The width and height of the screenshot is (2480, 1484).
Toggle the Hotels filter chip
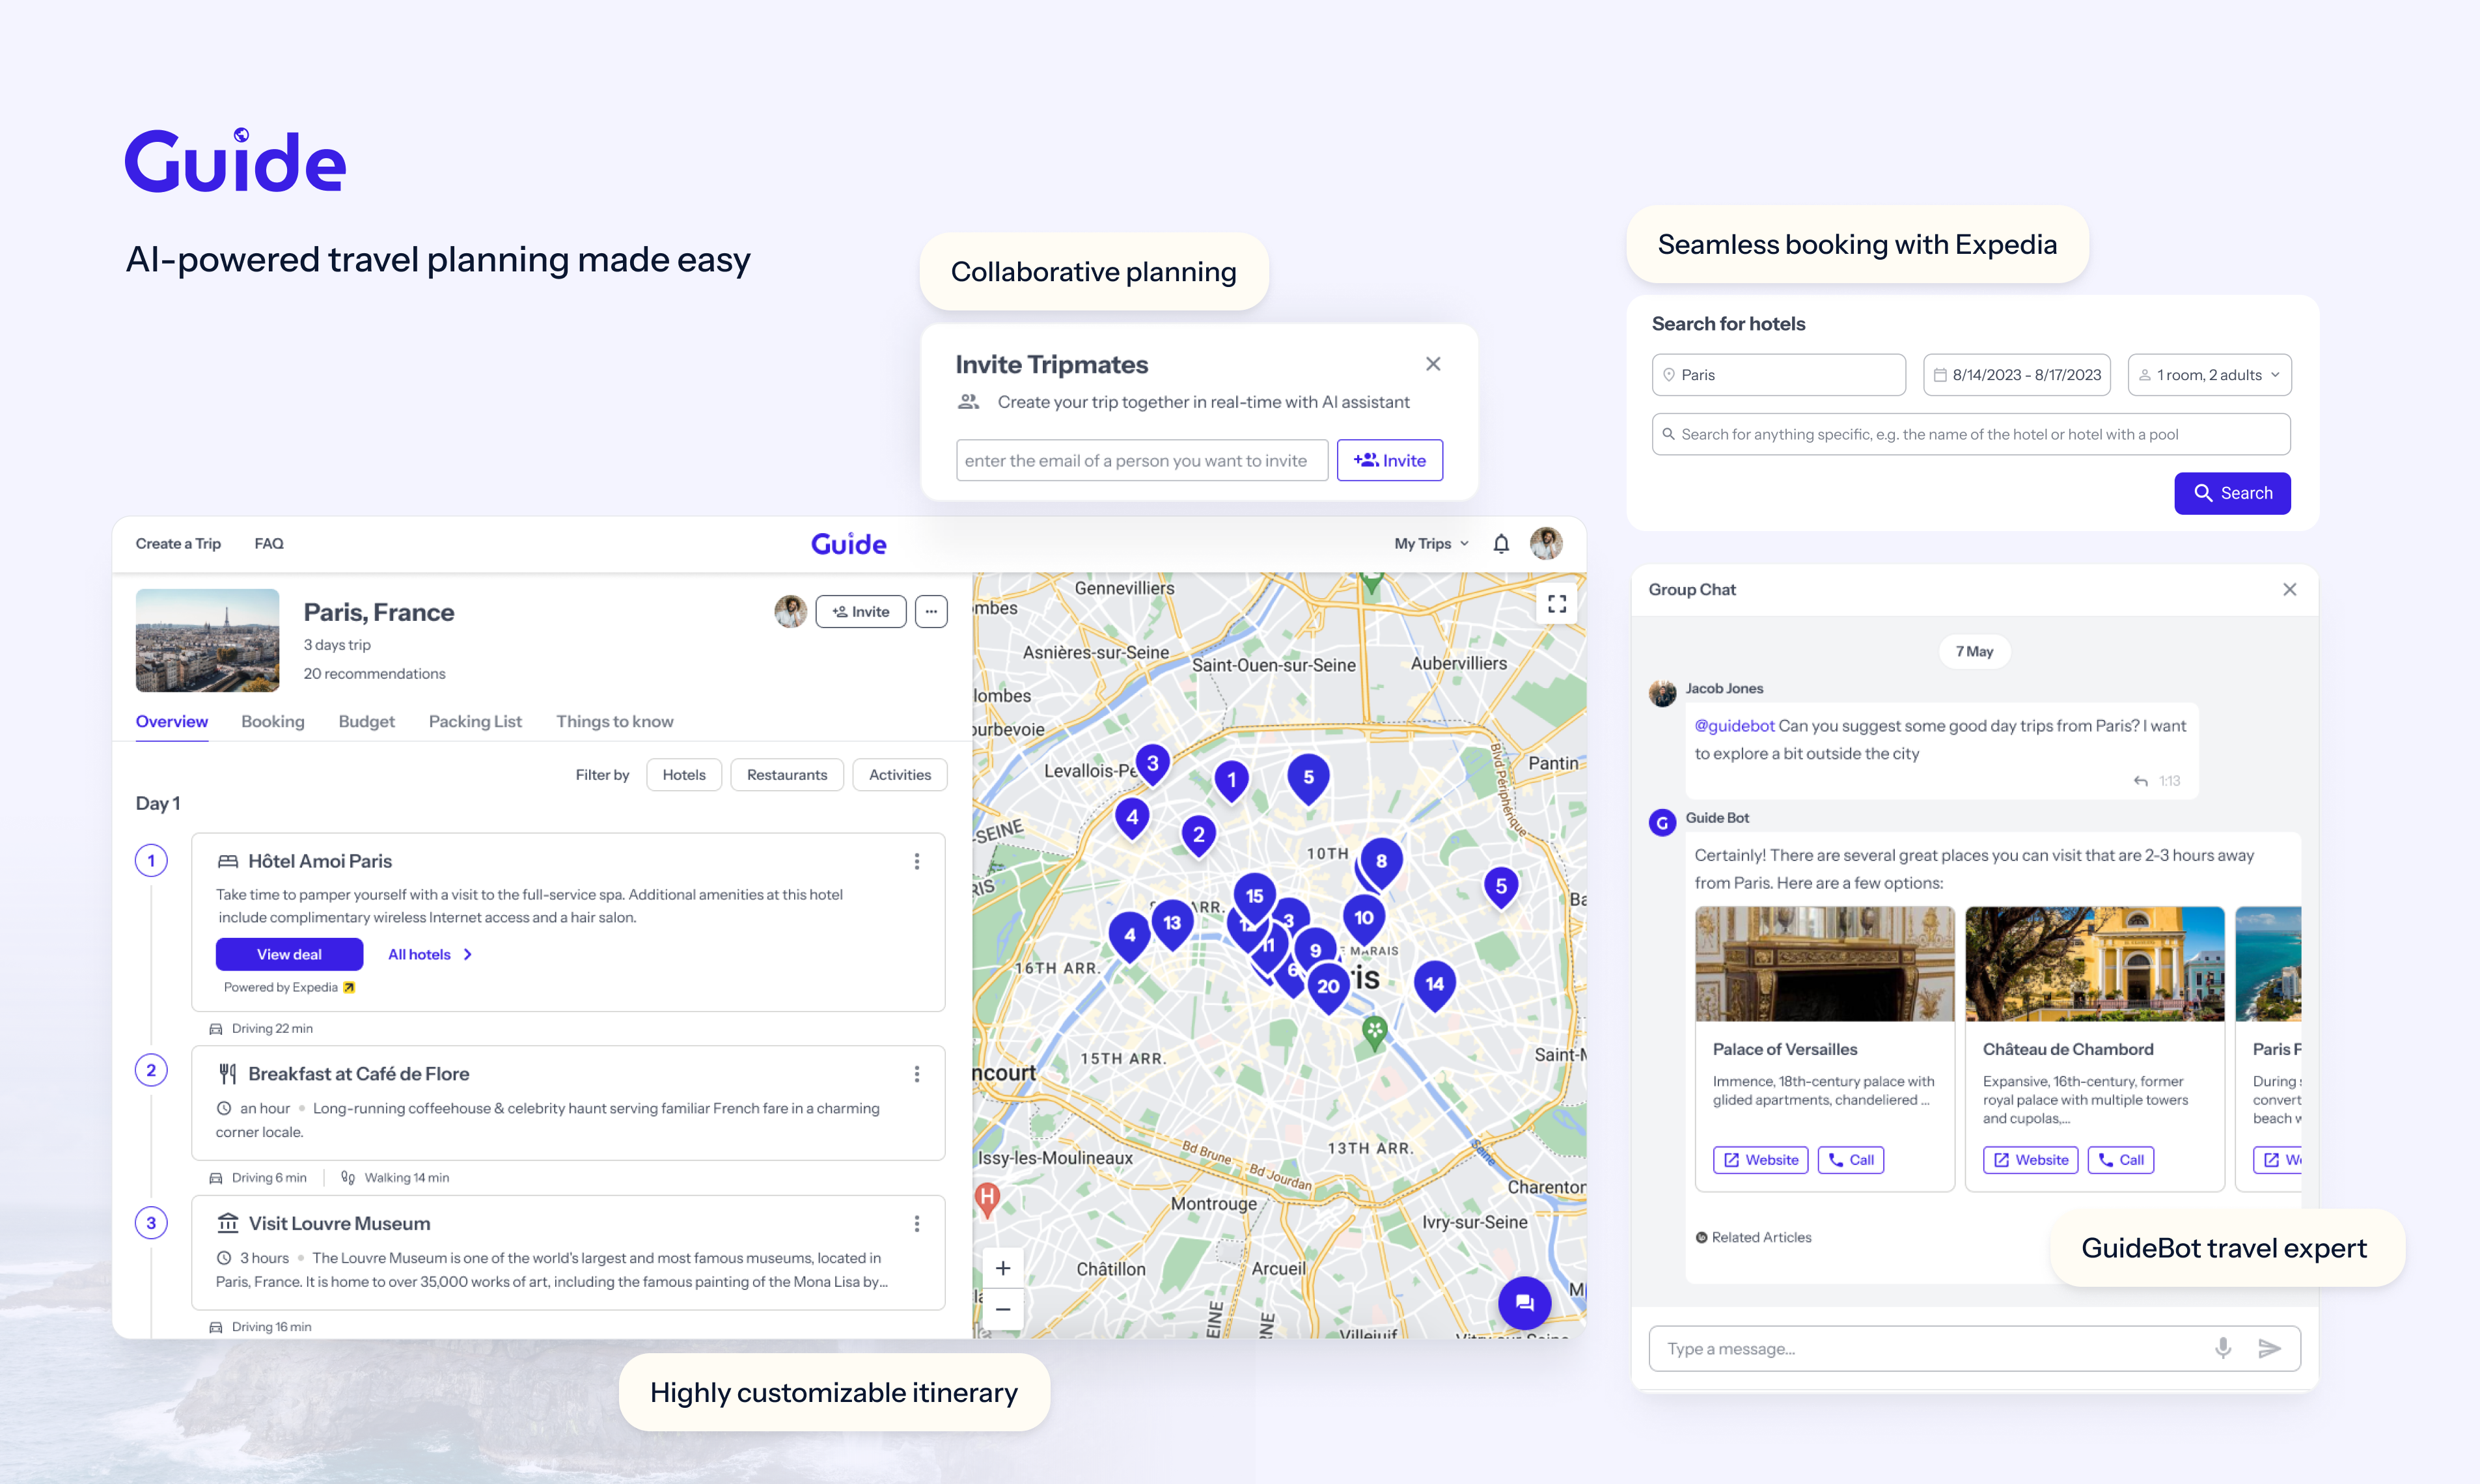point(684,775)
